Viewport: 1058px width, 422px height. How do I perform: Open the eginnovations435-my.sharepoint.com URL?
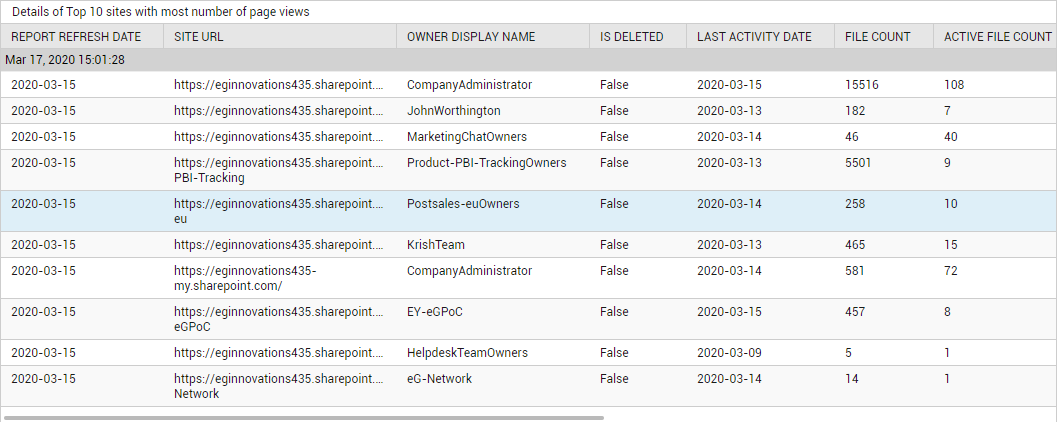245,278
